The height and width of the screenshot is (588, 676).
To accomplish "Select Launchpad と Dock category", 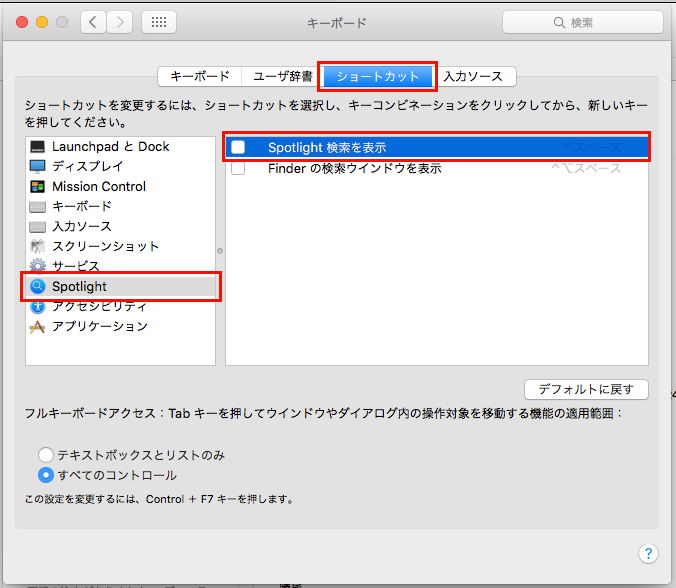I will (x=120, y=147).
